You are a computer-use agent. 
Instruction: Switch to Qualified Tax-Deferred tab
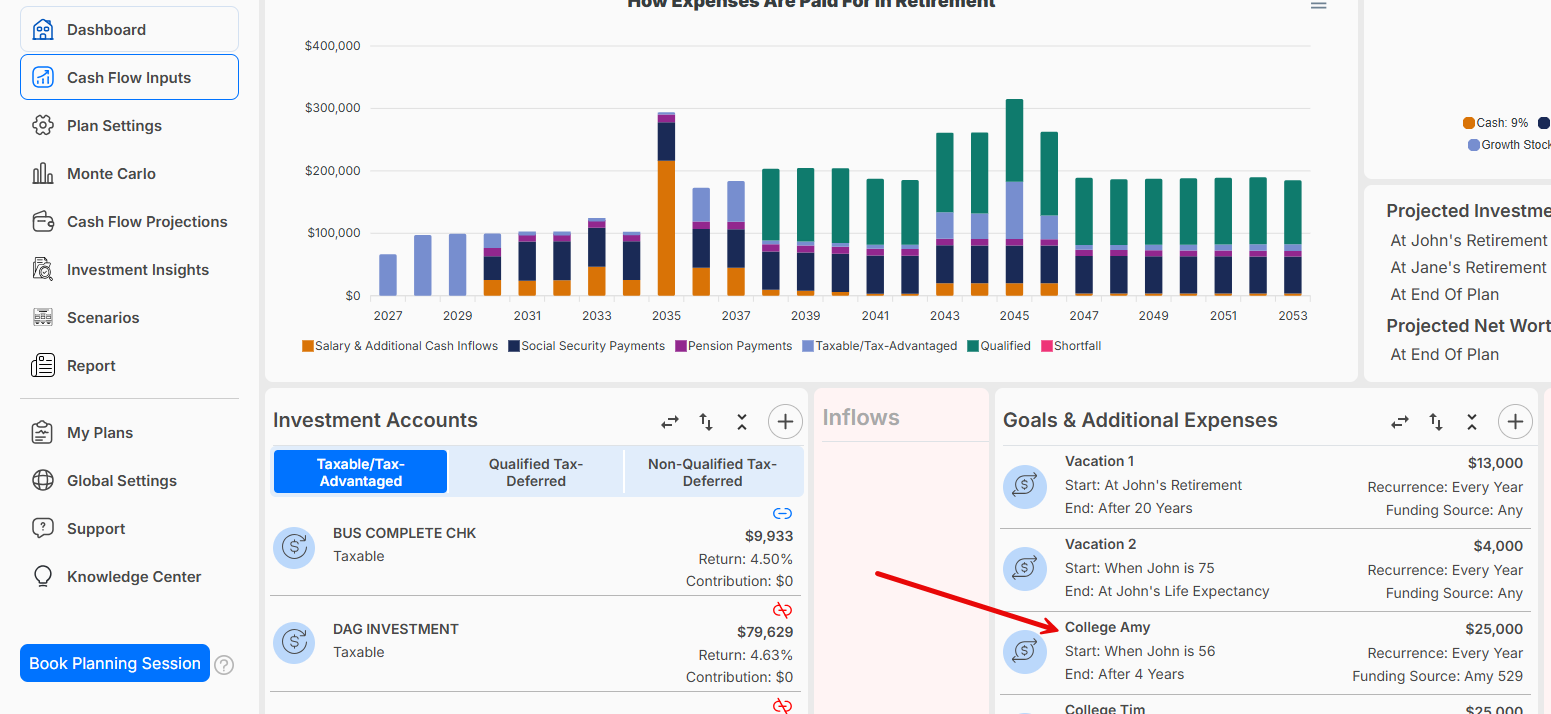click(536, 472)
